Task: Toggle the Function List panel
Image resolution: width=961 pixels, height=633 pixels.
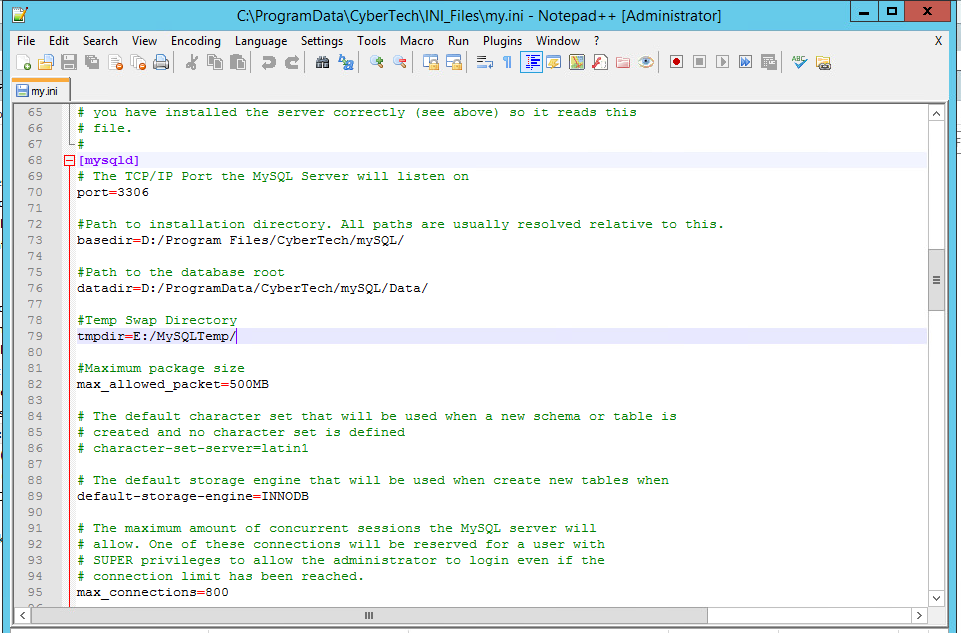Action: (x=600, y=62)
